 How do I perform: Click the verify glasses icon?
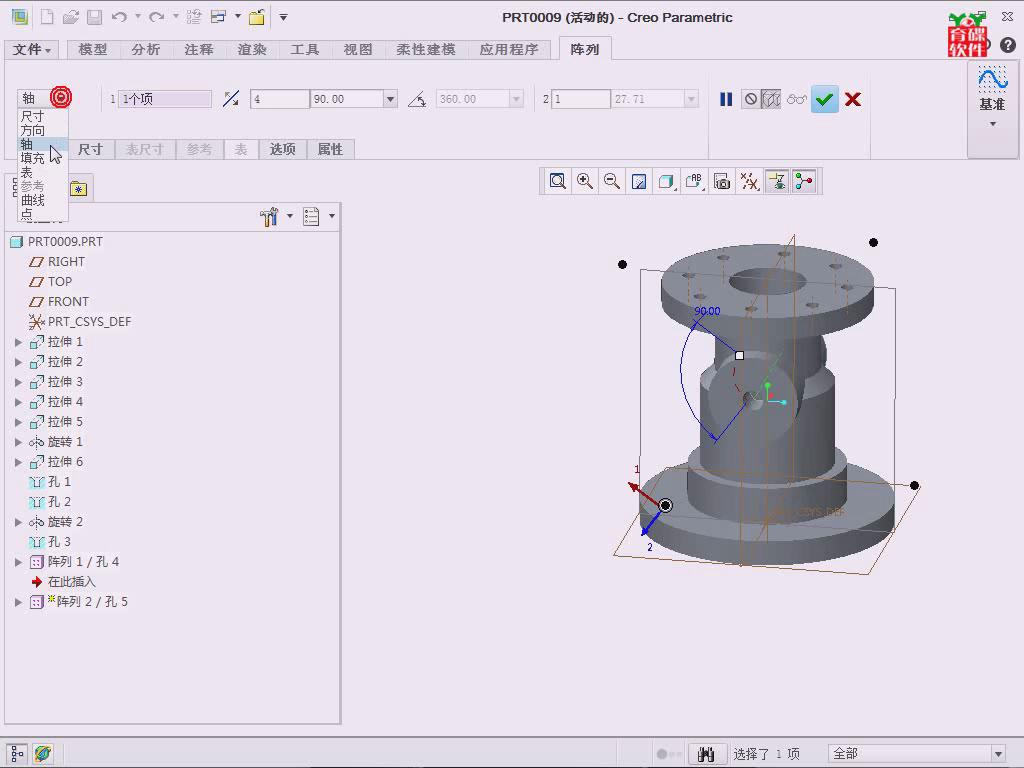tap(796, 99)
